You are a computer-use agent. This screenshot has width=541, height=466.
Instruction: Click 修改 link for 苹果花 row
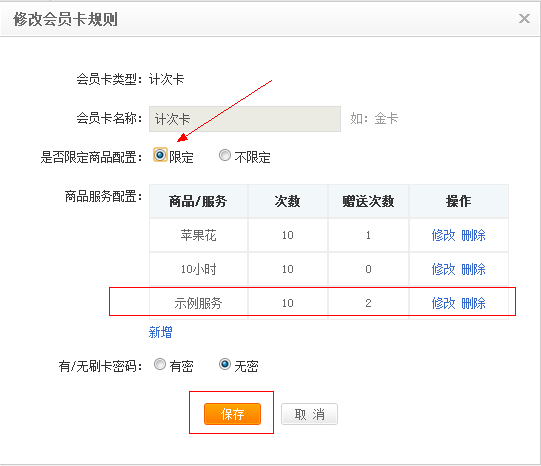pyautogui.click(x=443, y=235)
